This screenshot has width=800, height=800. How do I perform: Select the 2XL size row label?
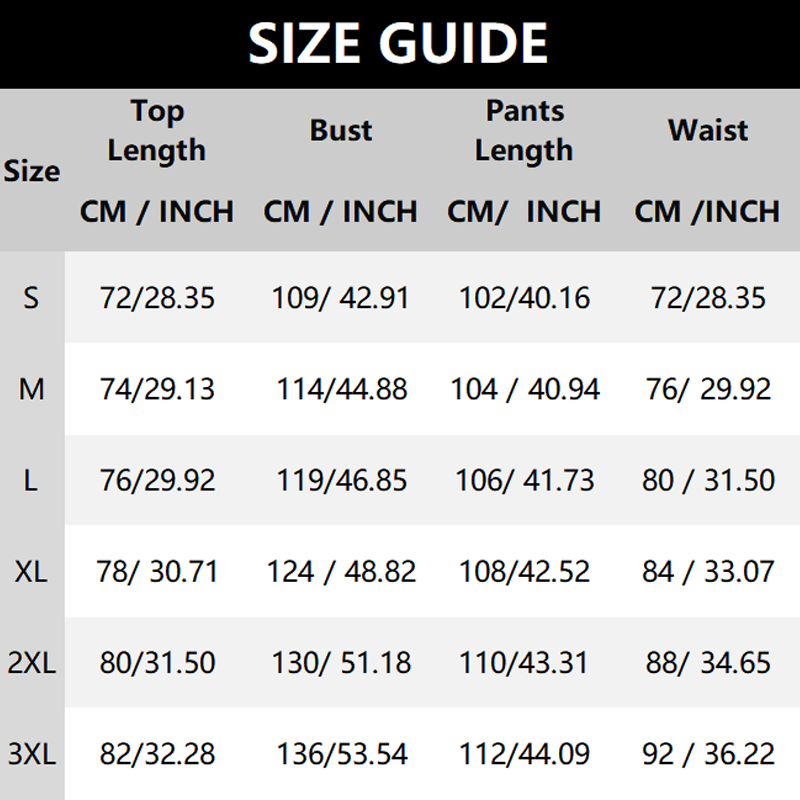(x=32, y=663)
